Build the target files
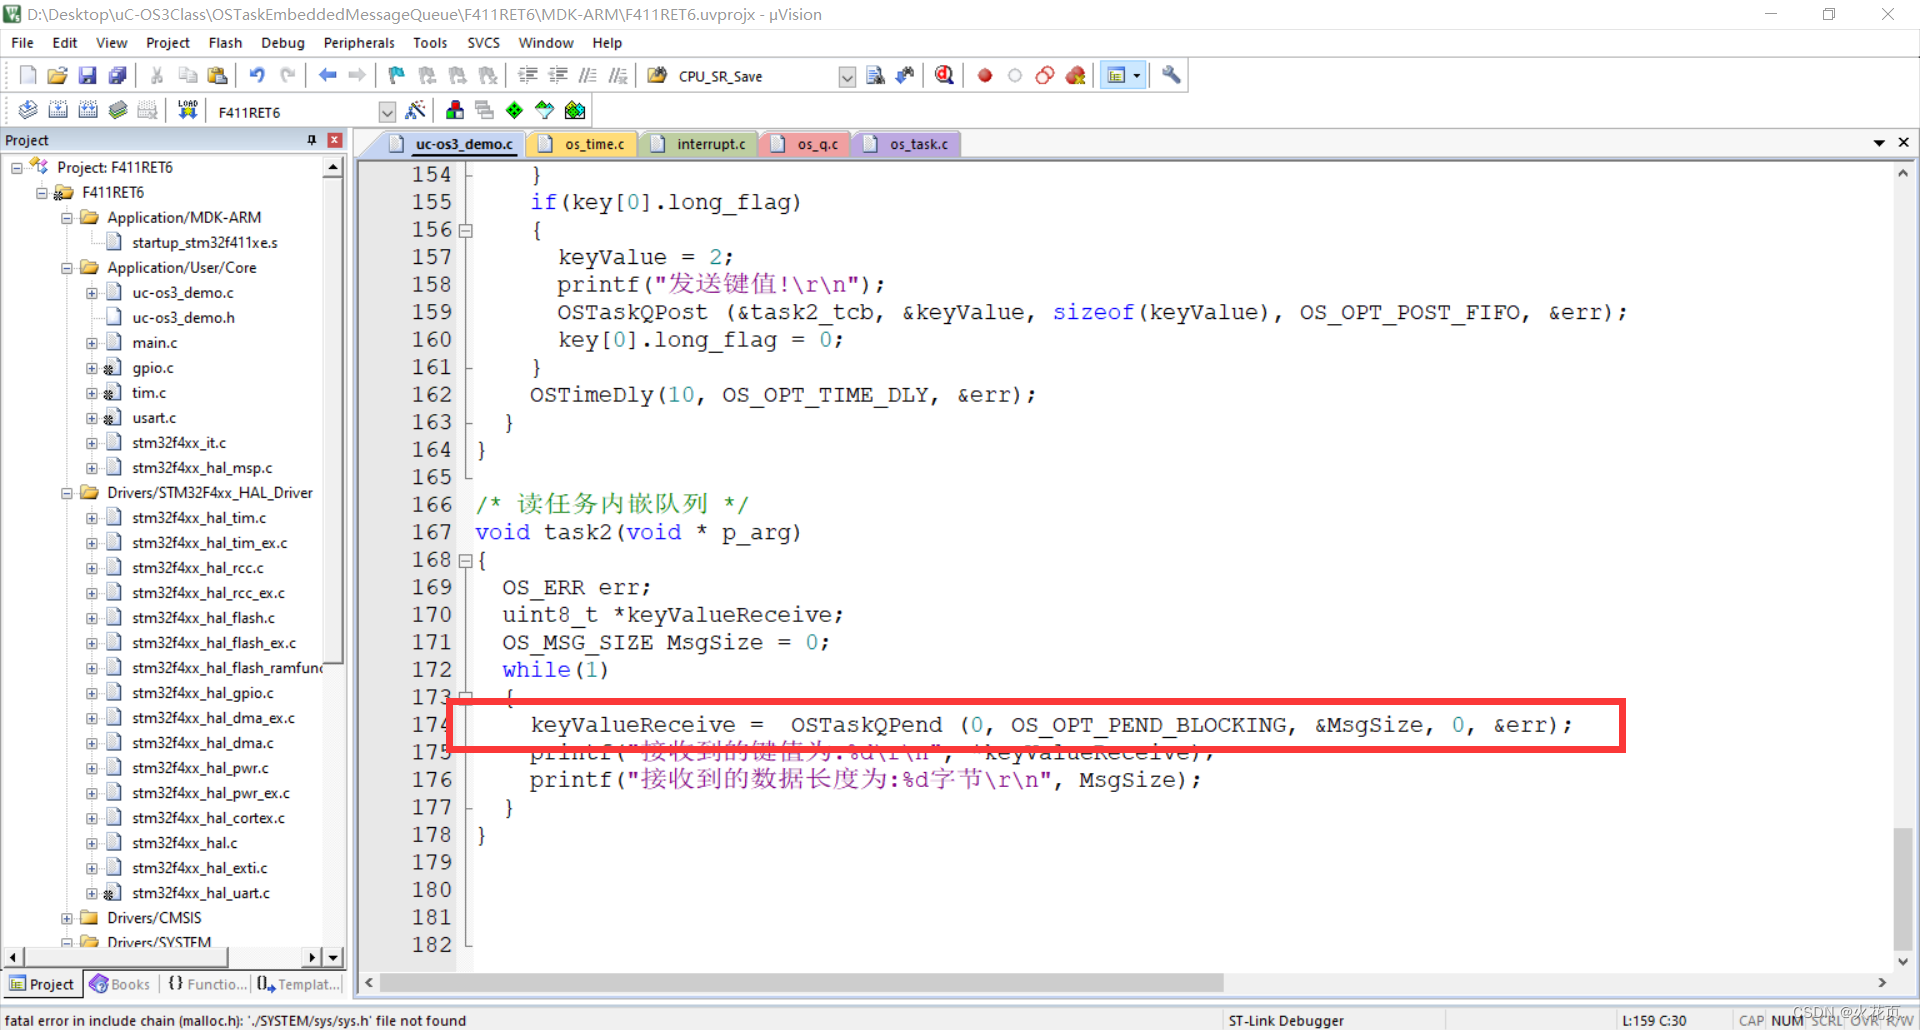 (58, 110)
